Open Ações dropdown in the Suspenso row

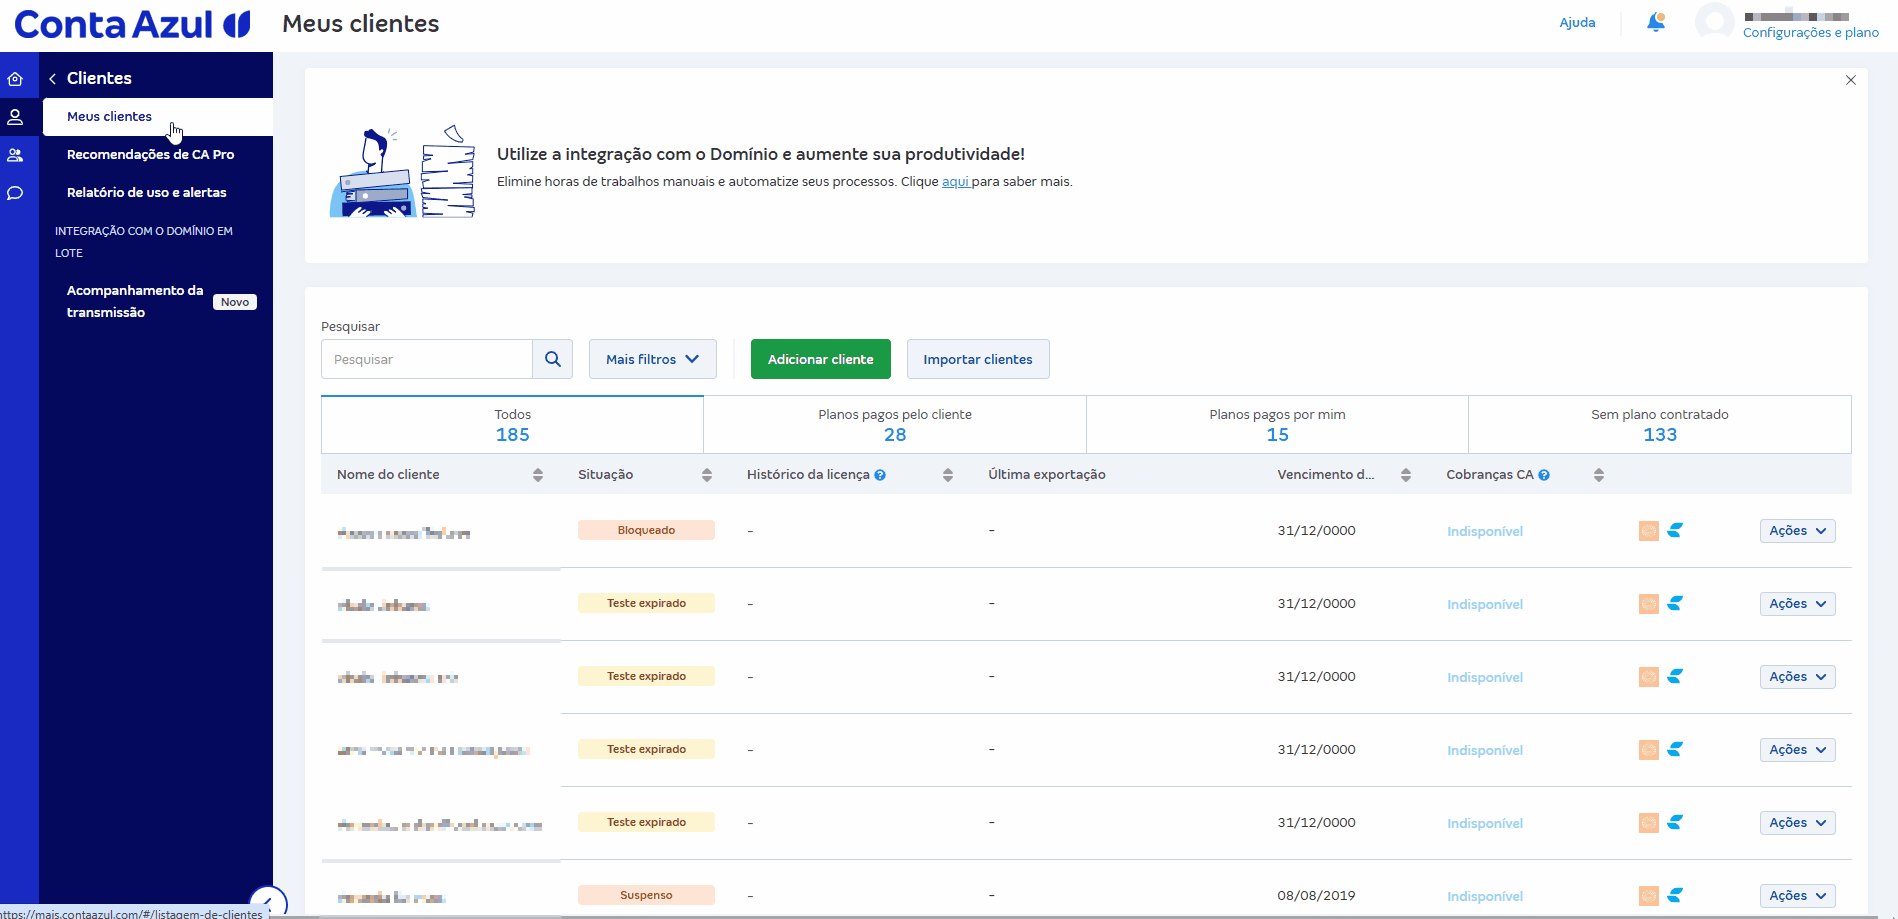click(x=1797, y=896)
